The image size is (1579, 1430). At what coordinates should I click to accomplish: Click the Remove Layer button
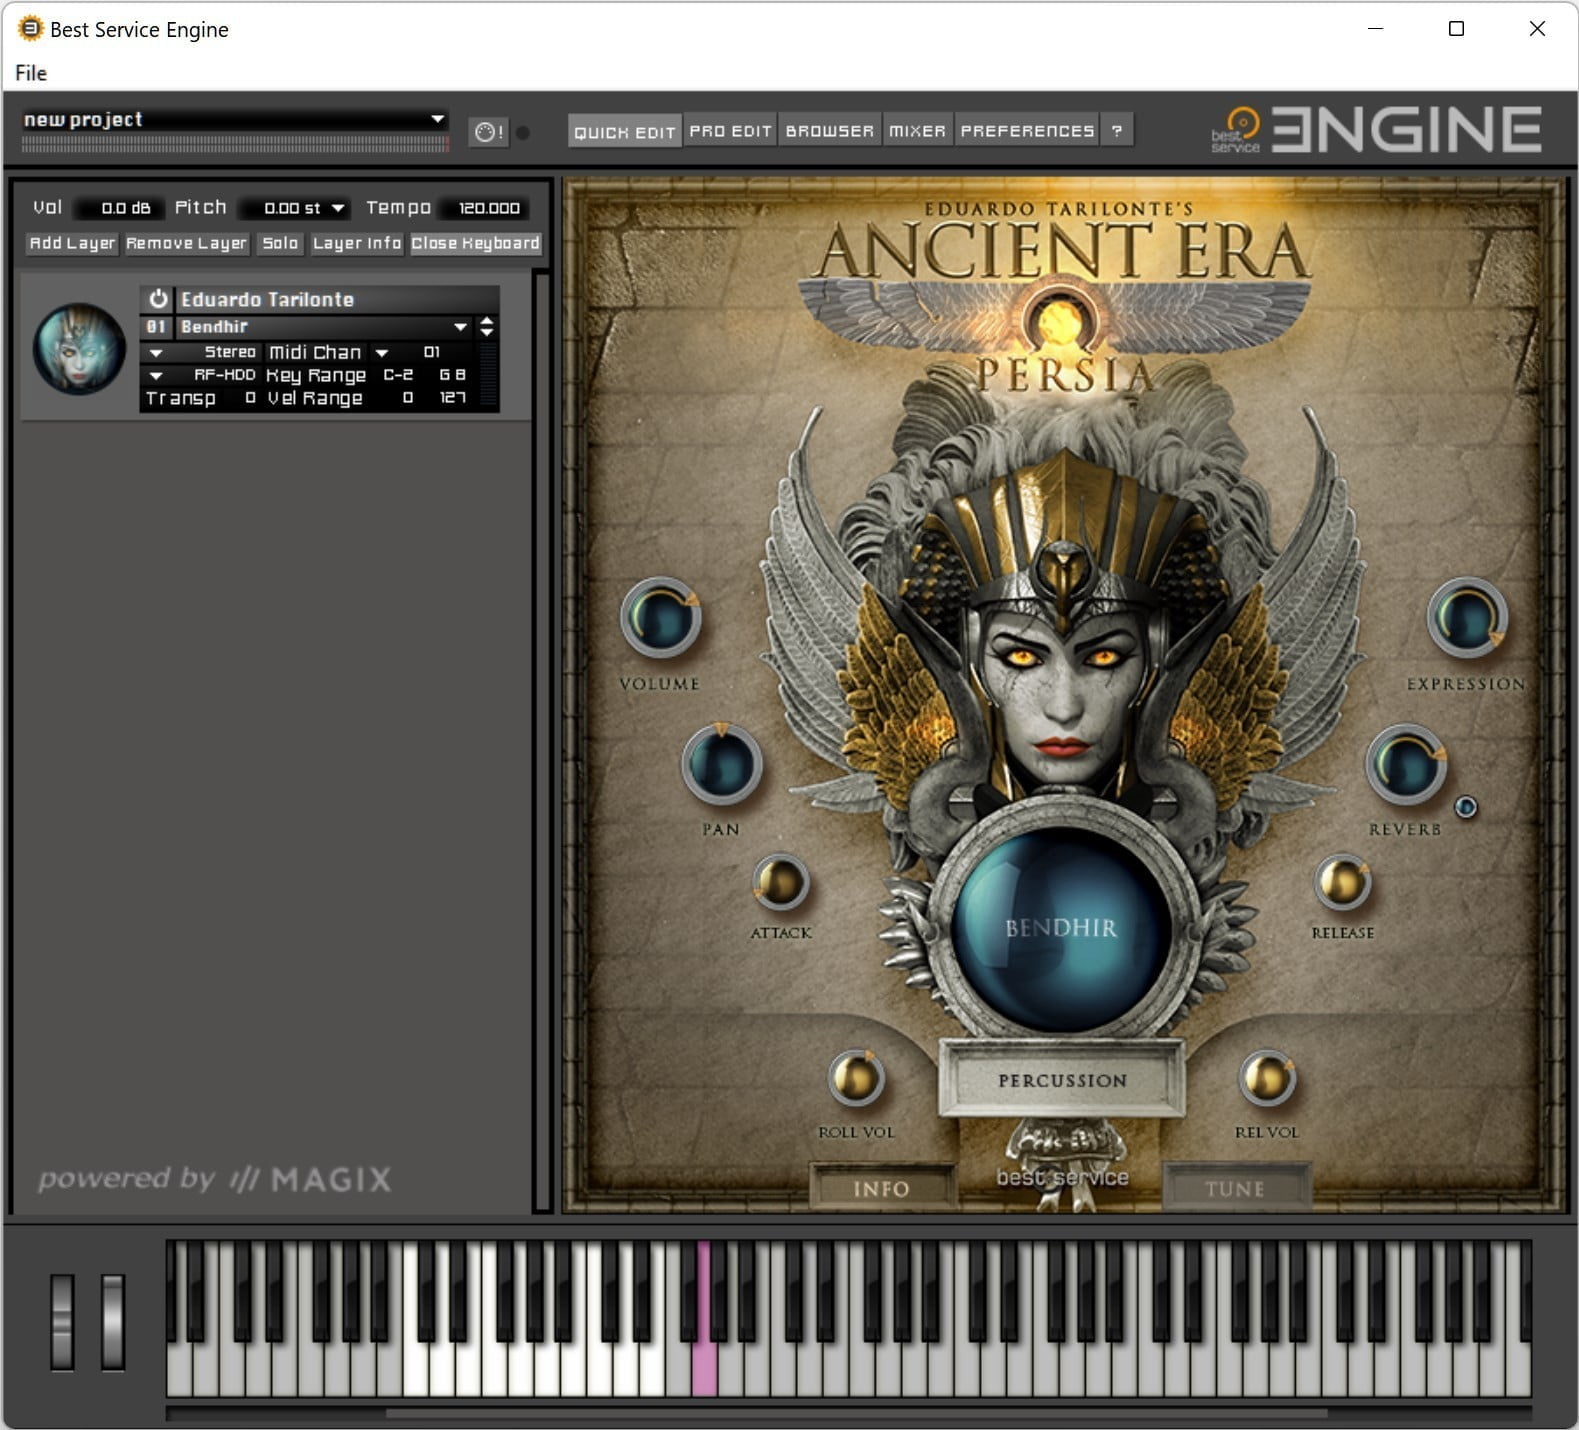coord(186,243)
